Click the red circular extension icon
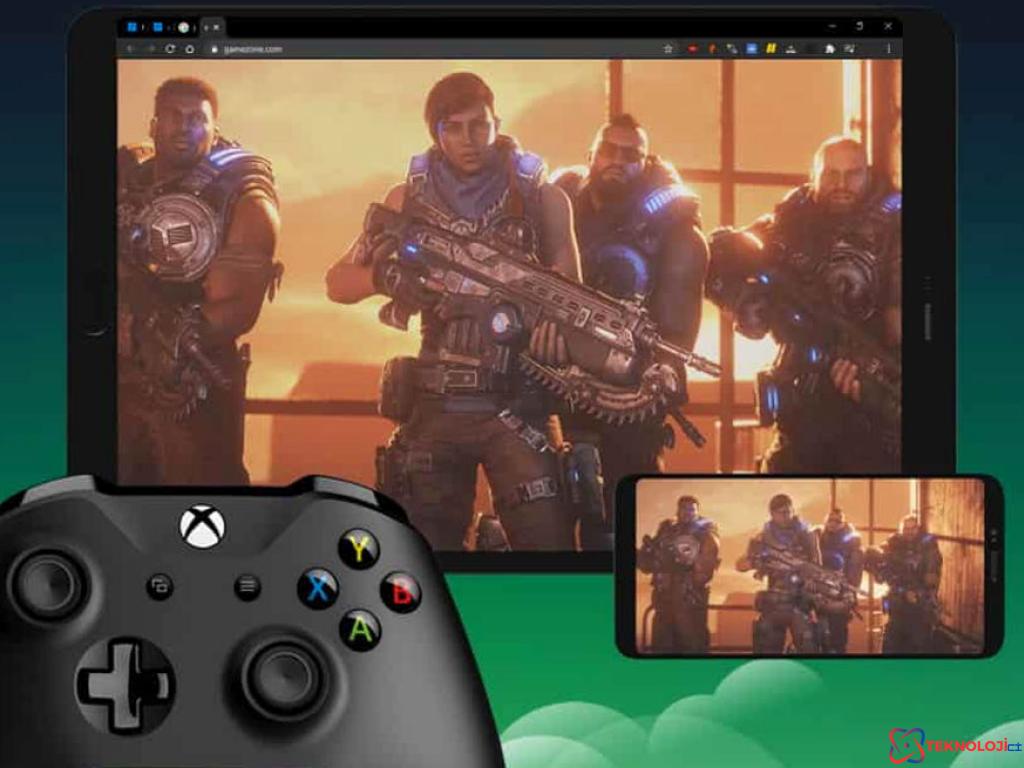 click(x=694, y=48)
